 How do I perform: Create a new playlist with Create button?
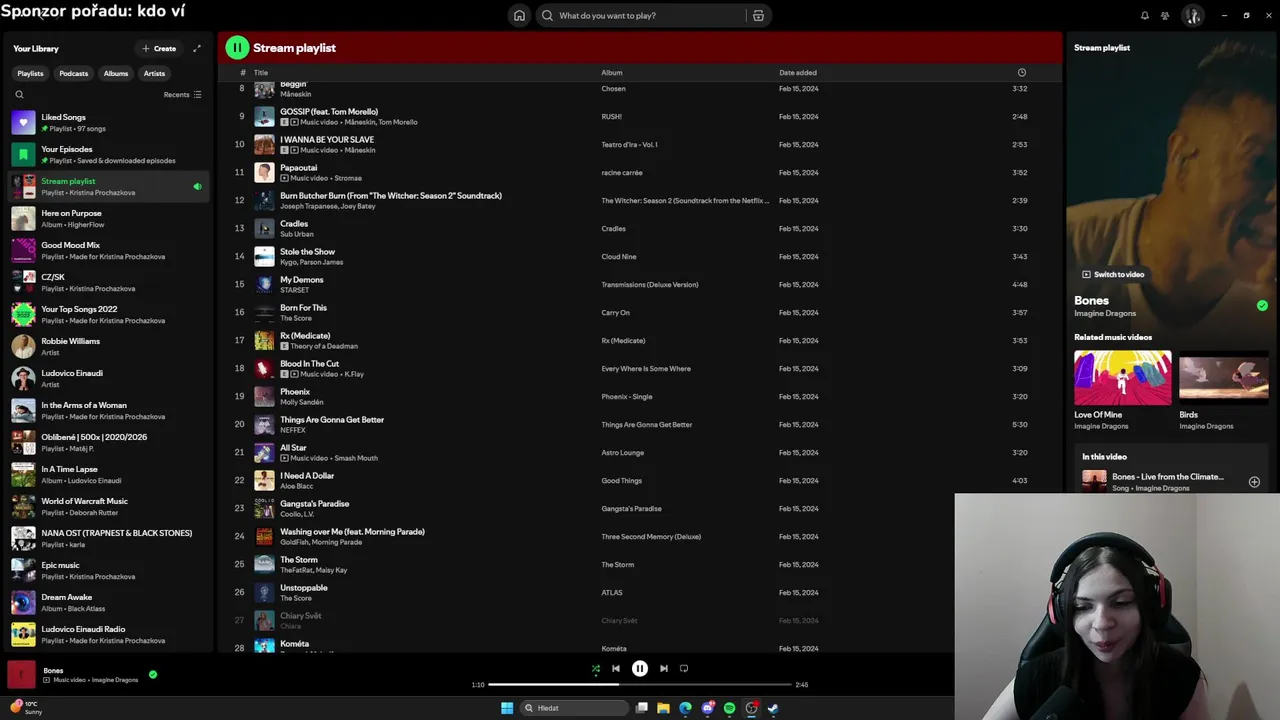coord(159,48)
